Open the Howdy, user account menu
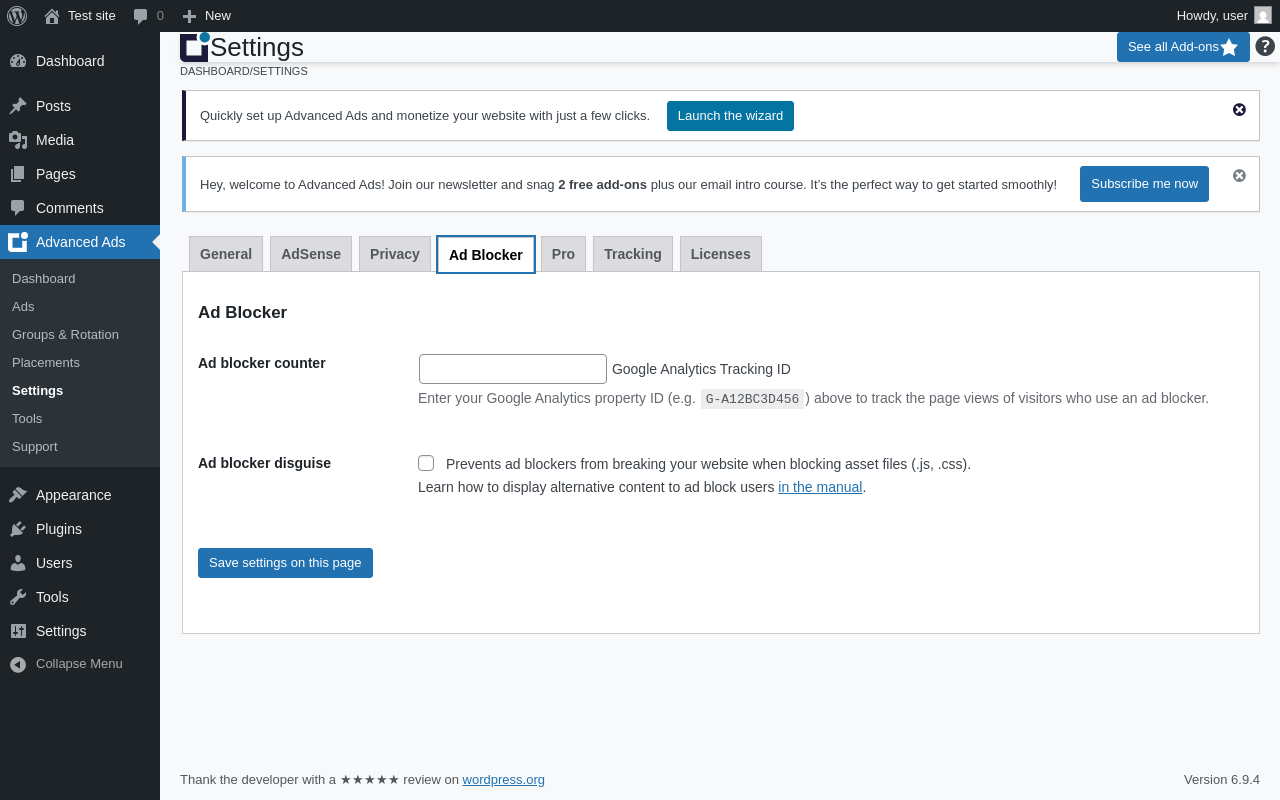This screenshot has height=800, width=1280. (x=1222, y=16)
